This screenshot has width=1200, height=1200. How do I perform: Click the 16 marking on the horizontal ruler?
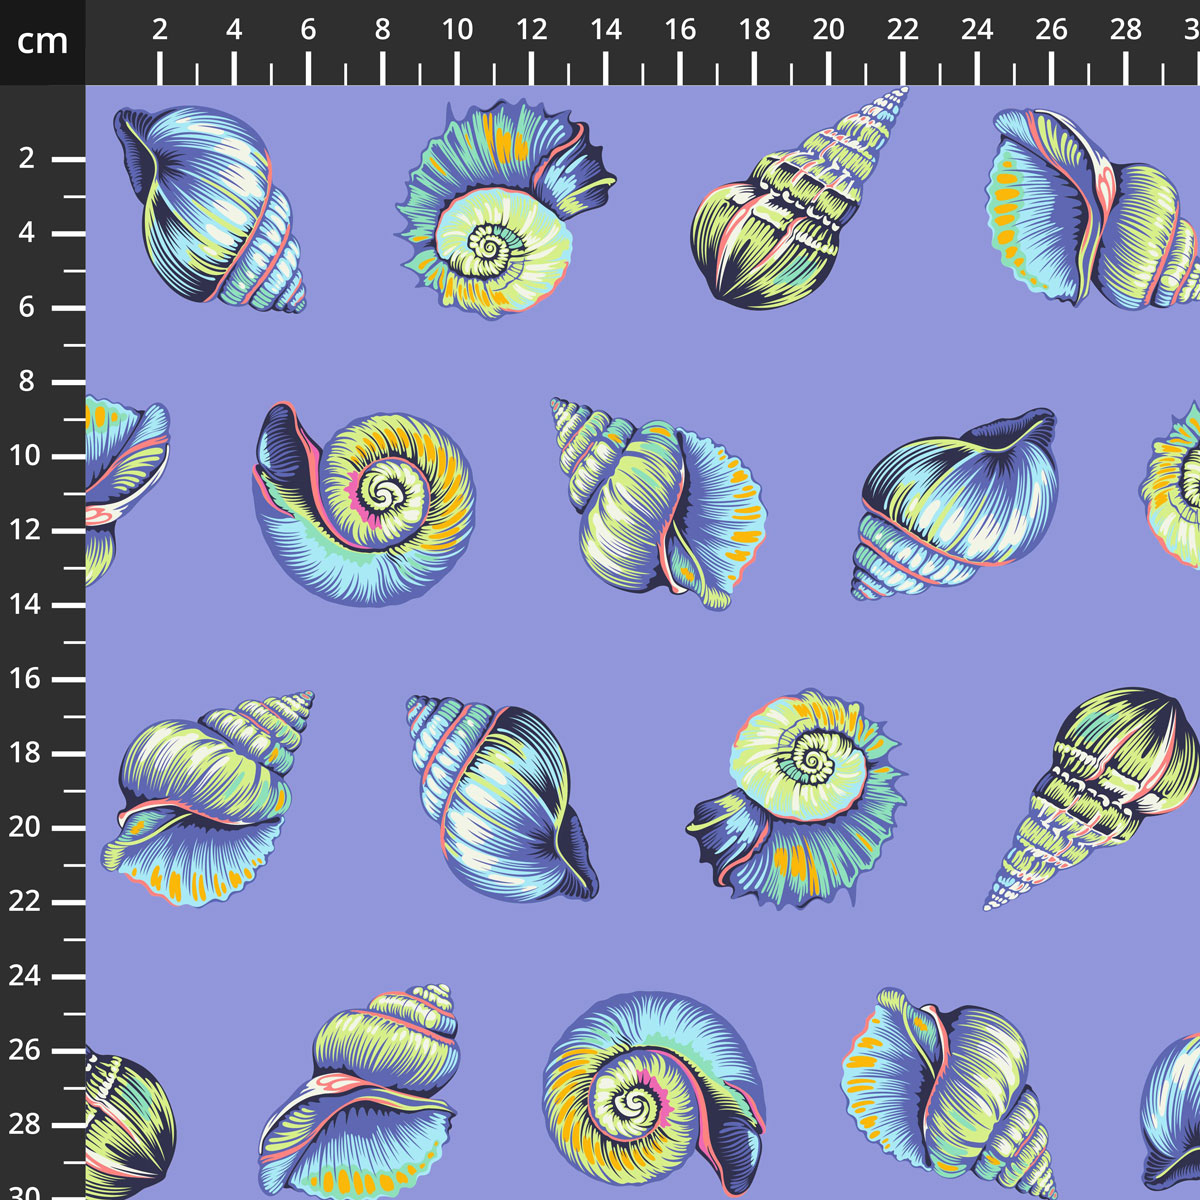[x=680, y=29]
